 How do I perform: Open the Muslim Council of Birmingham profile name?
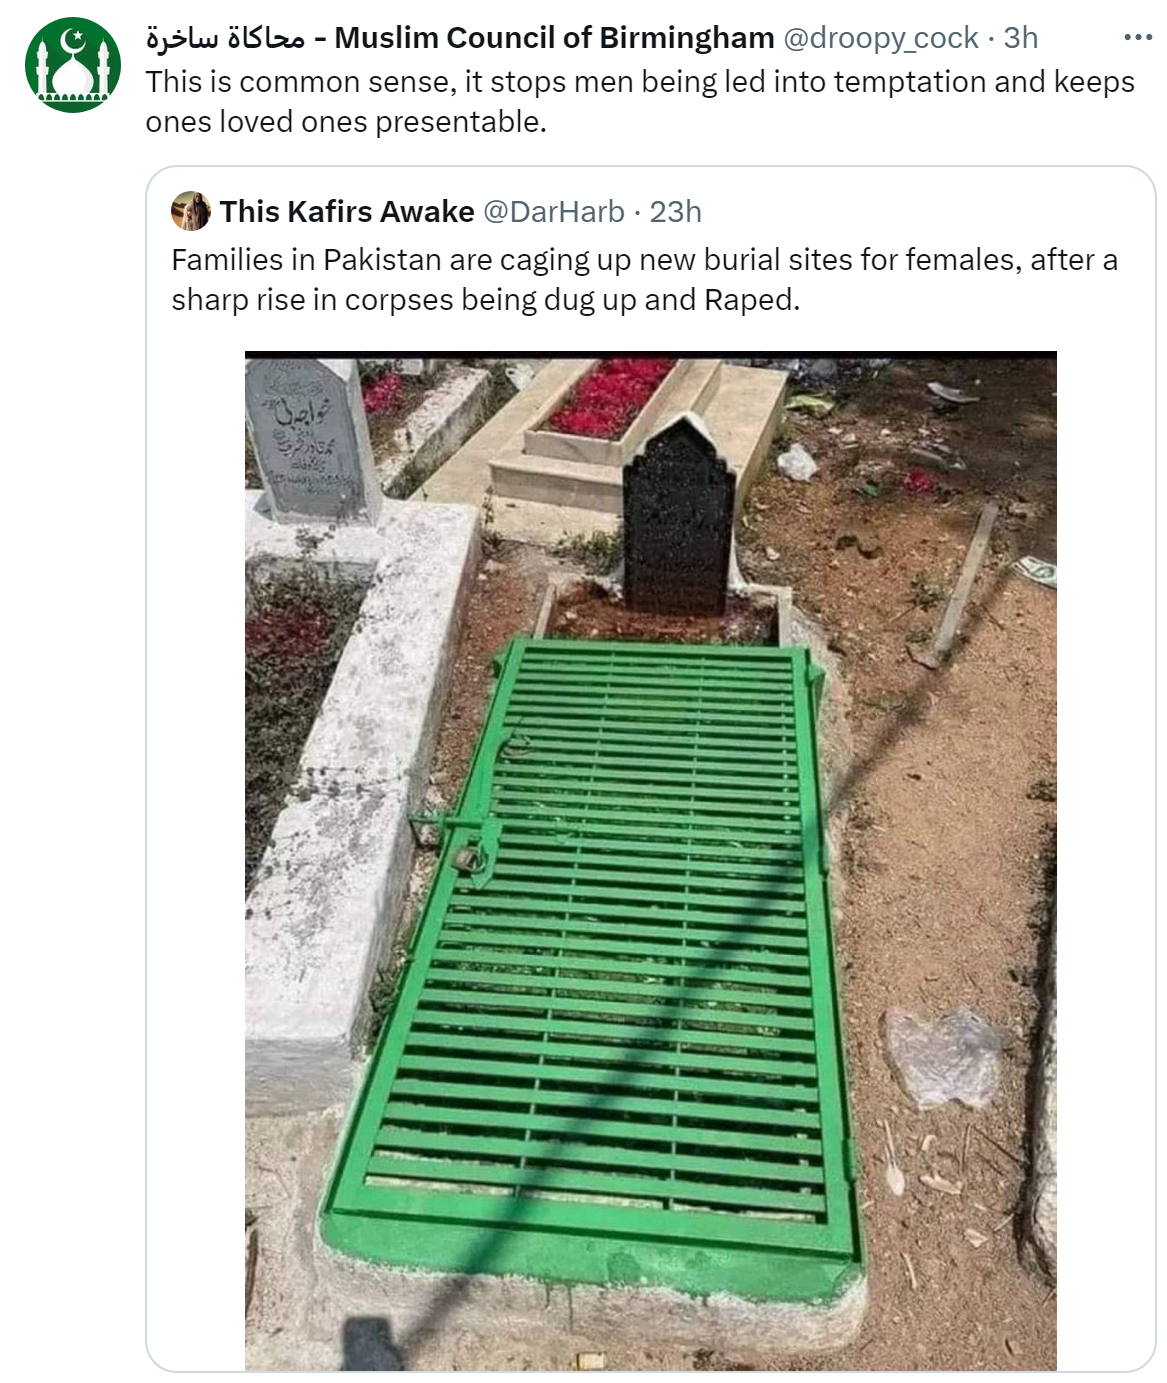click(x=554, y=38)
